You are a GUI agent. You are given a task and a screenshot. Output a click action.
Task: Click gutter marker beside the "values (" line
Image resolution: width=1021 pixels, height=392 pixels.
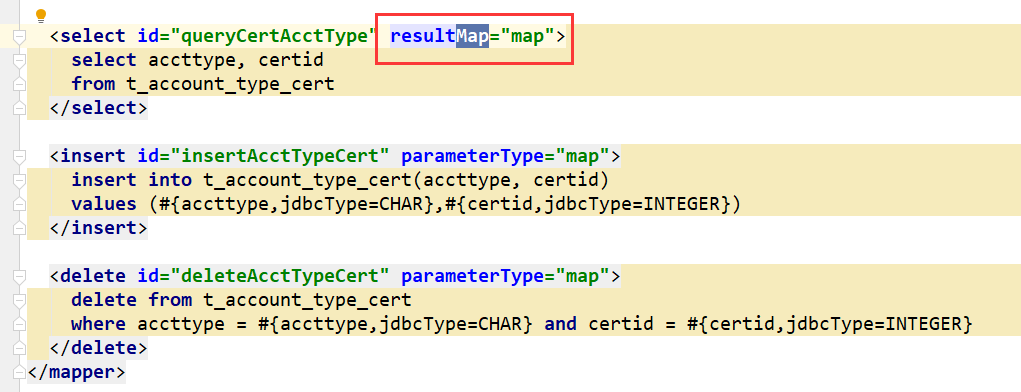[19, 204]
